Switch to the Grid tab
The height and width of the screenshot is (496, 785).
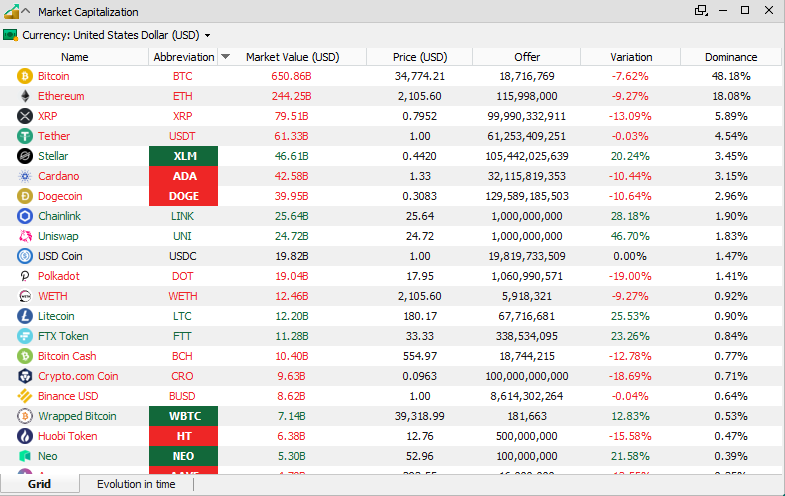[x=40, y=484]
